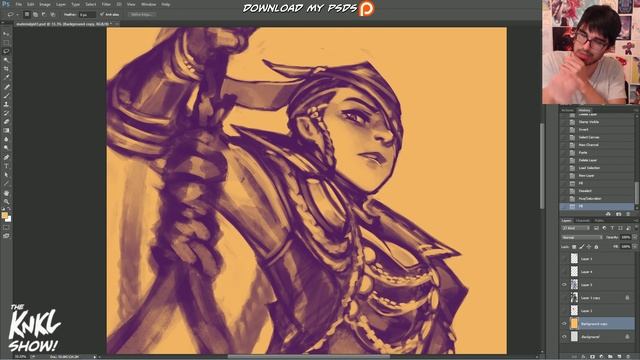Hide the Background layer eye
Screen dimensions: 640x360
[x=564, y=337]
